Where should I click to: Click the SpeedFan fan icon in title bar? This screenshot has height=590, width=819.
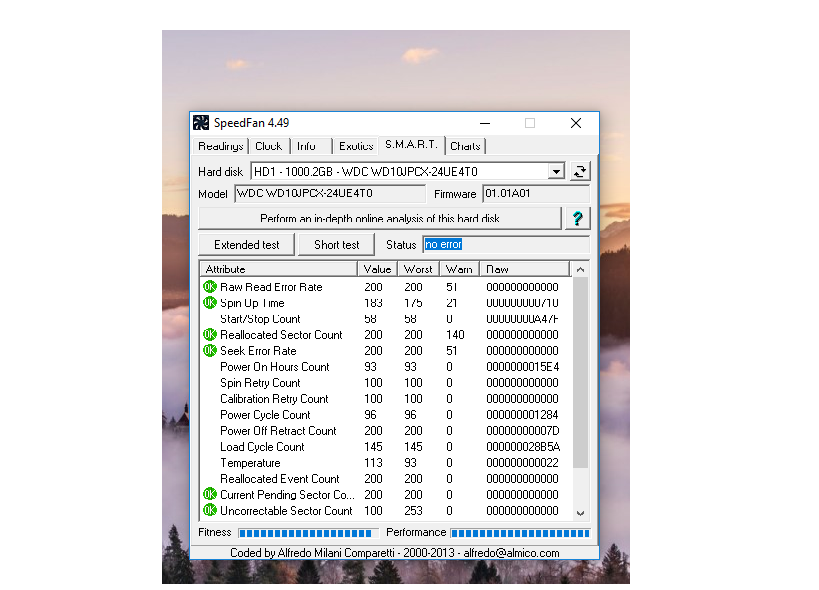coord(201,123)
